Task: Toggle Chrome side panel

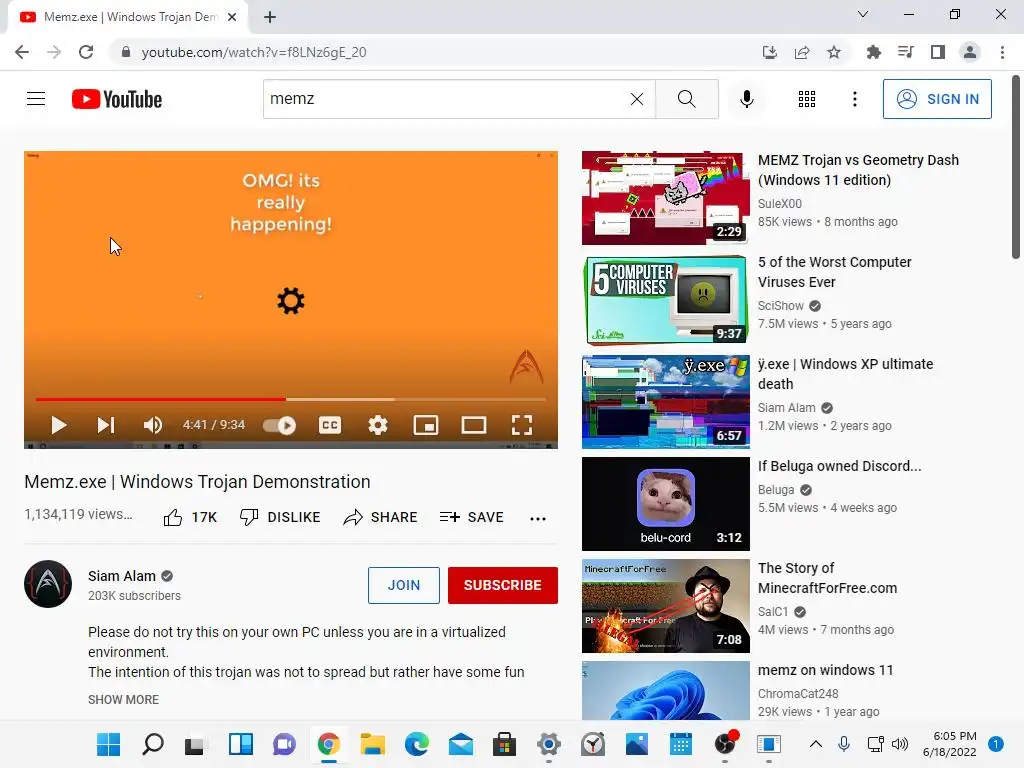Action: point(938,52)
